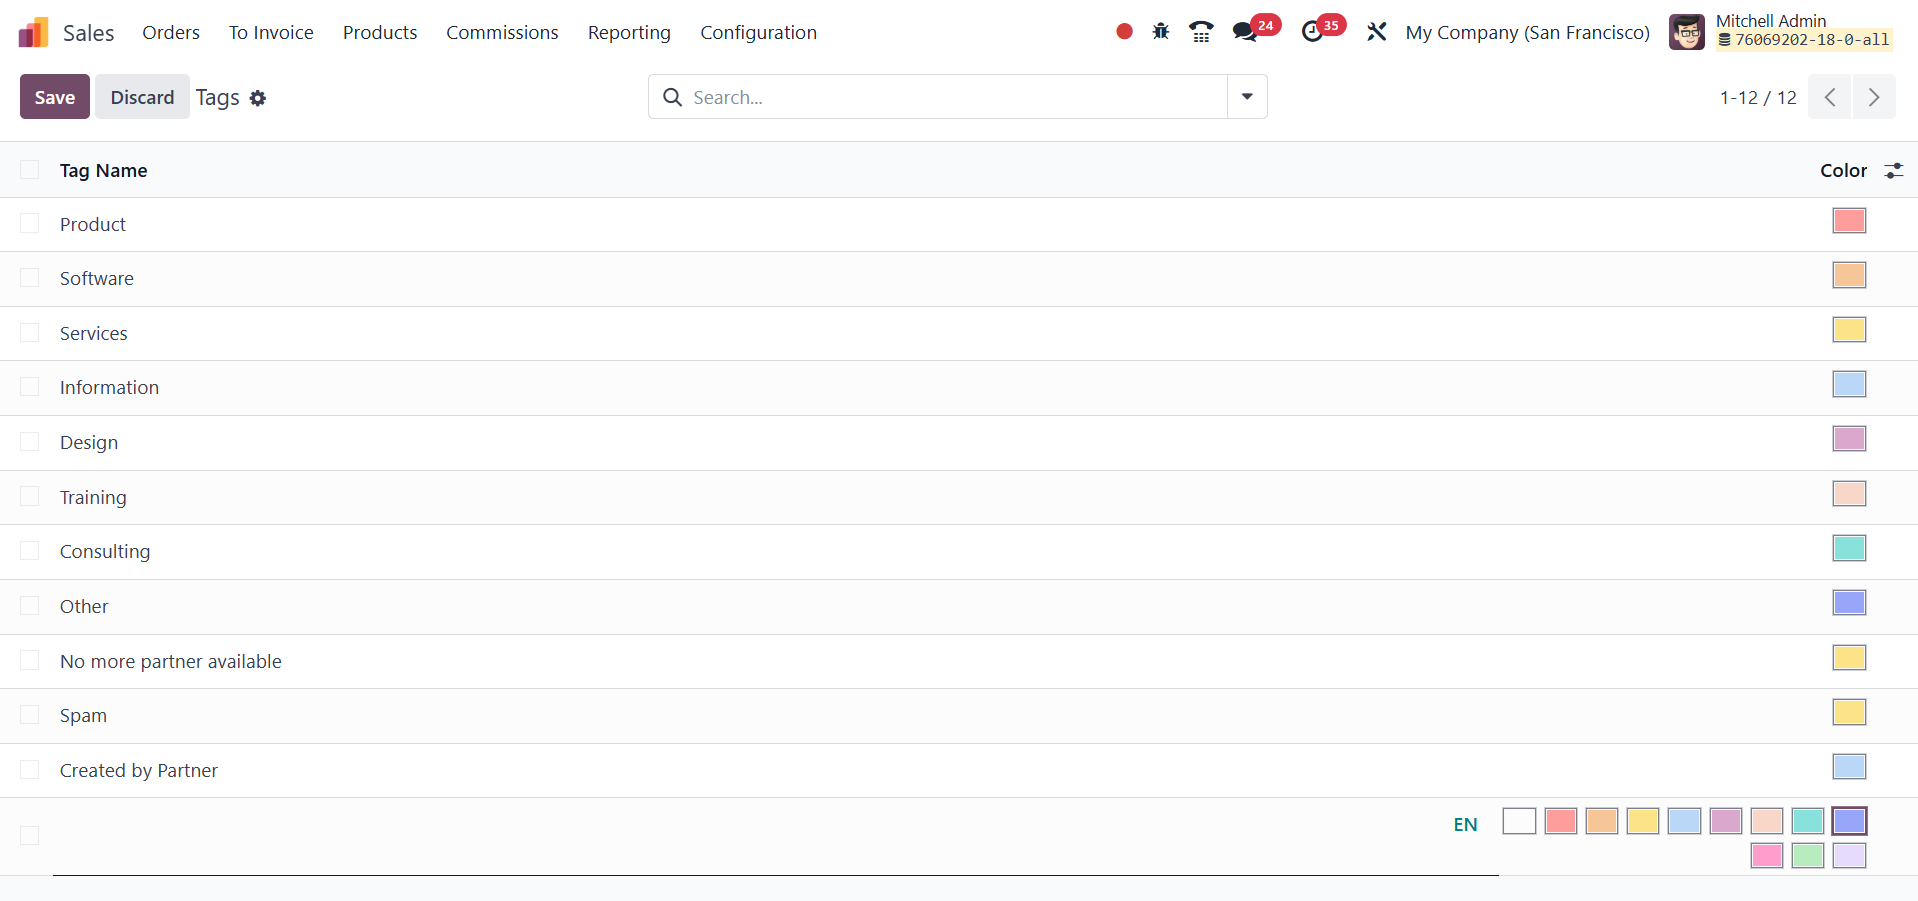Check the 'No more partner available' checkbox
Image resolution: width=1918 pixels, height=901 pixels.
point(30,660)
